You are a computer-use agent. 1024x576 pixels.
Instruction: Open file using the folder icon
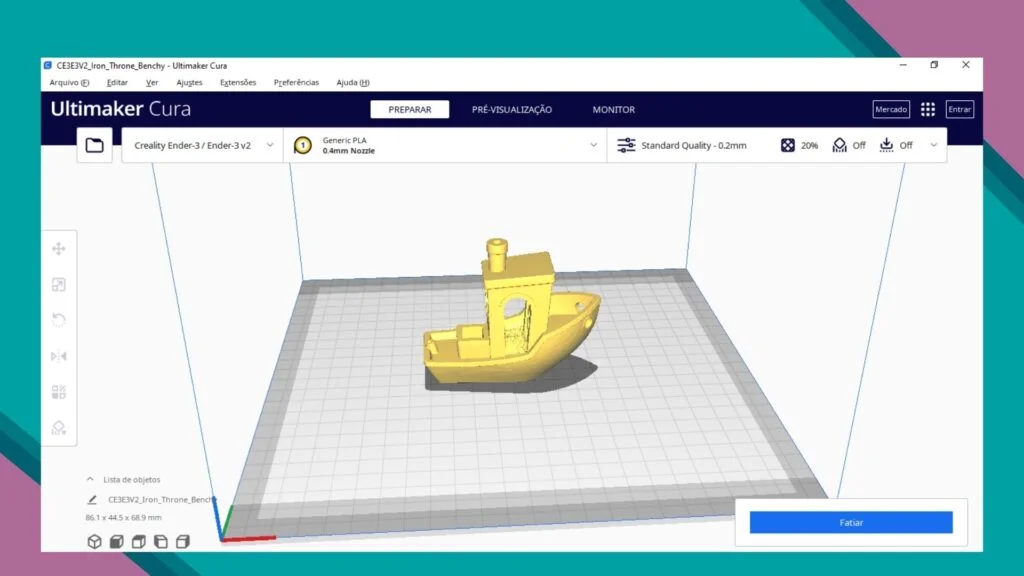point(95,145)
